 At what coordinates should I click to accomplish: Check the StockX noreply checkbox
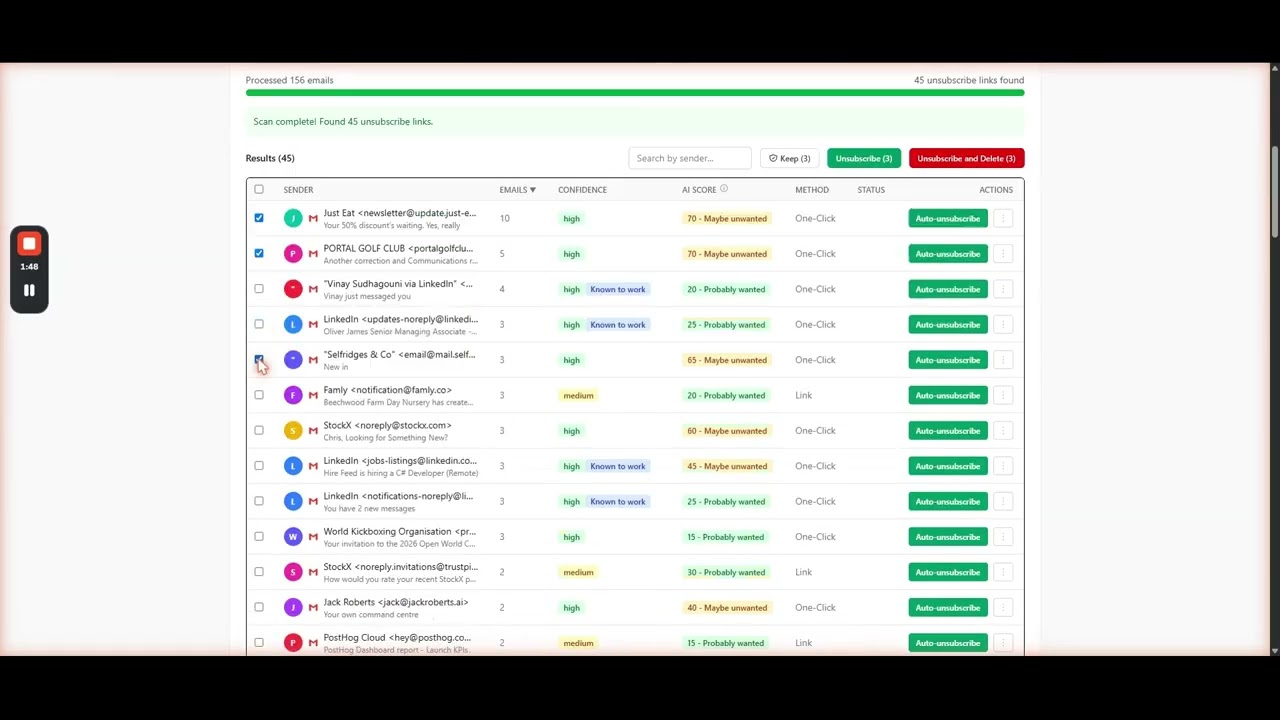[x=259, y=430]
